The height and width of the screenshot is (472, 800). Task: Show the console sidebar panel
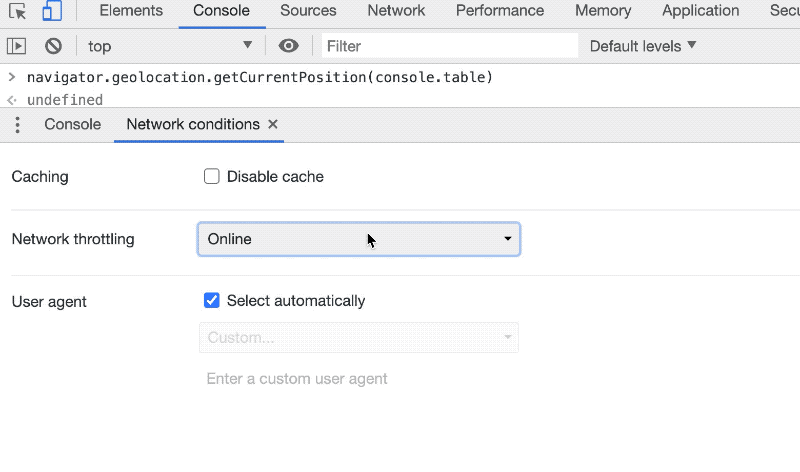tap(16, 46)
